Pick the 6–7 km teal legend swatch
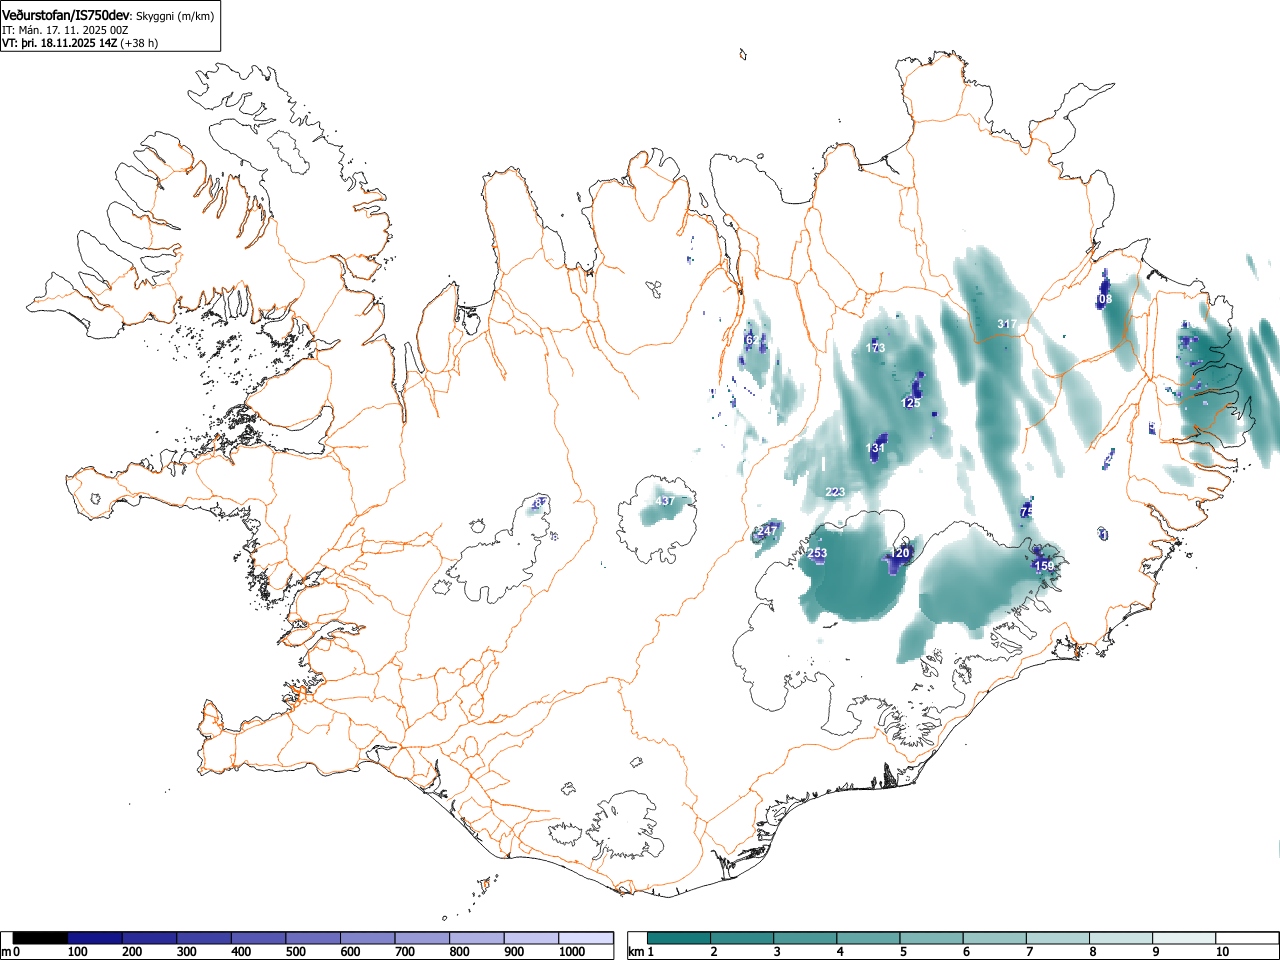 click(x=995, y=938)
